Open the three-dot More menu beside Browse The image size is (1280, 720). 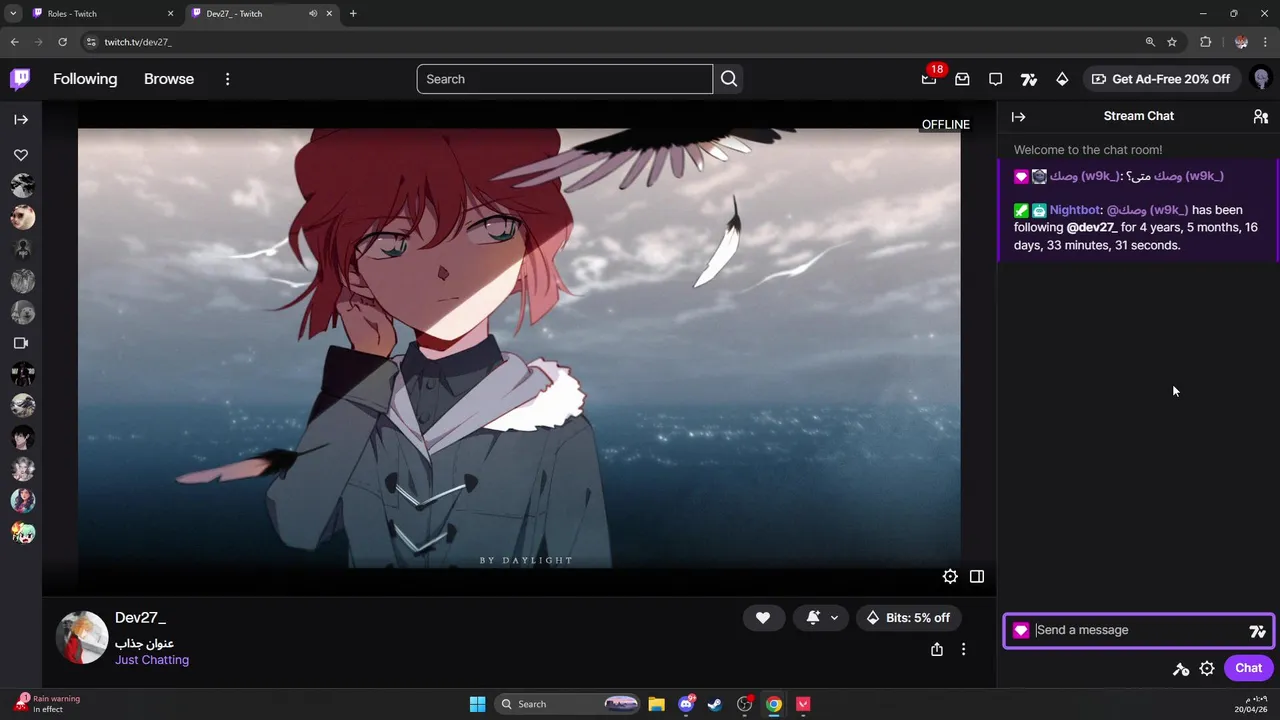click(x=227, y=79)
